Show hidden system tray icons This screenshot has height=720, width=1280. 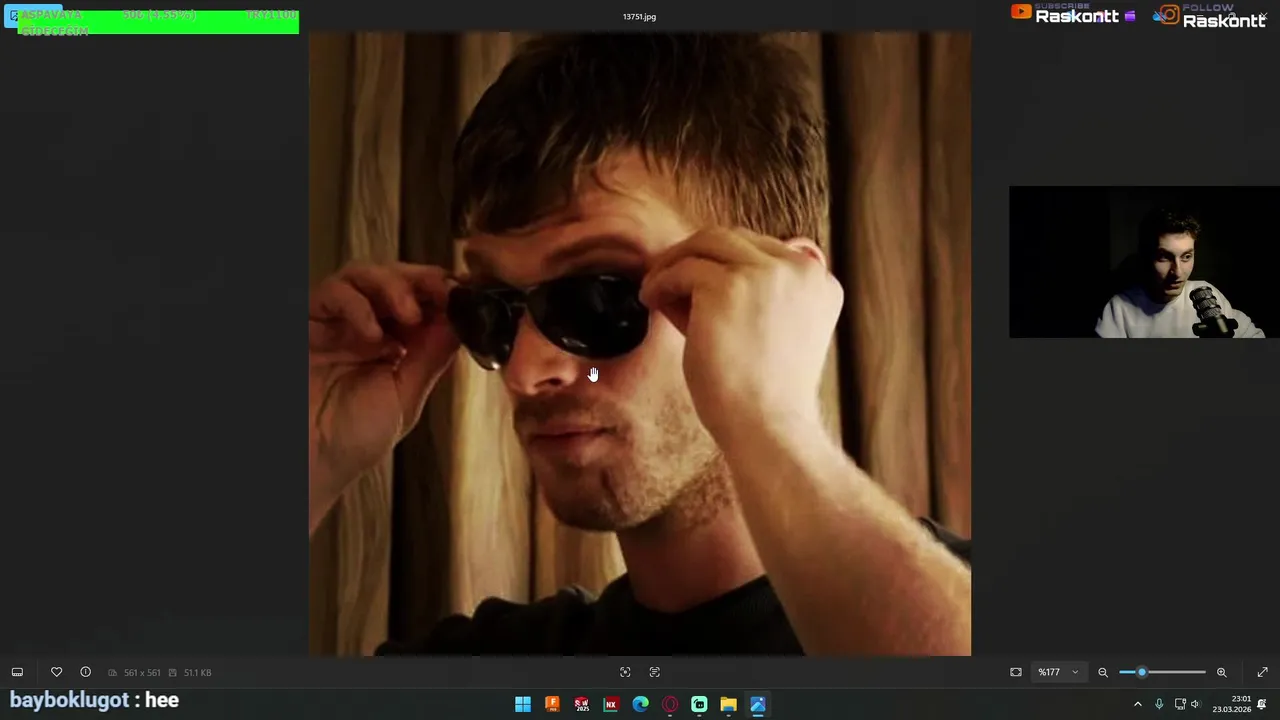tap(1137, 704)
